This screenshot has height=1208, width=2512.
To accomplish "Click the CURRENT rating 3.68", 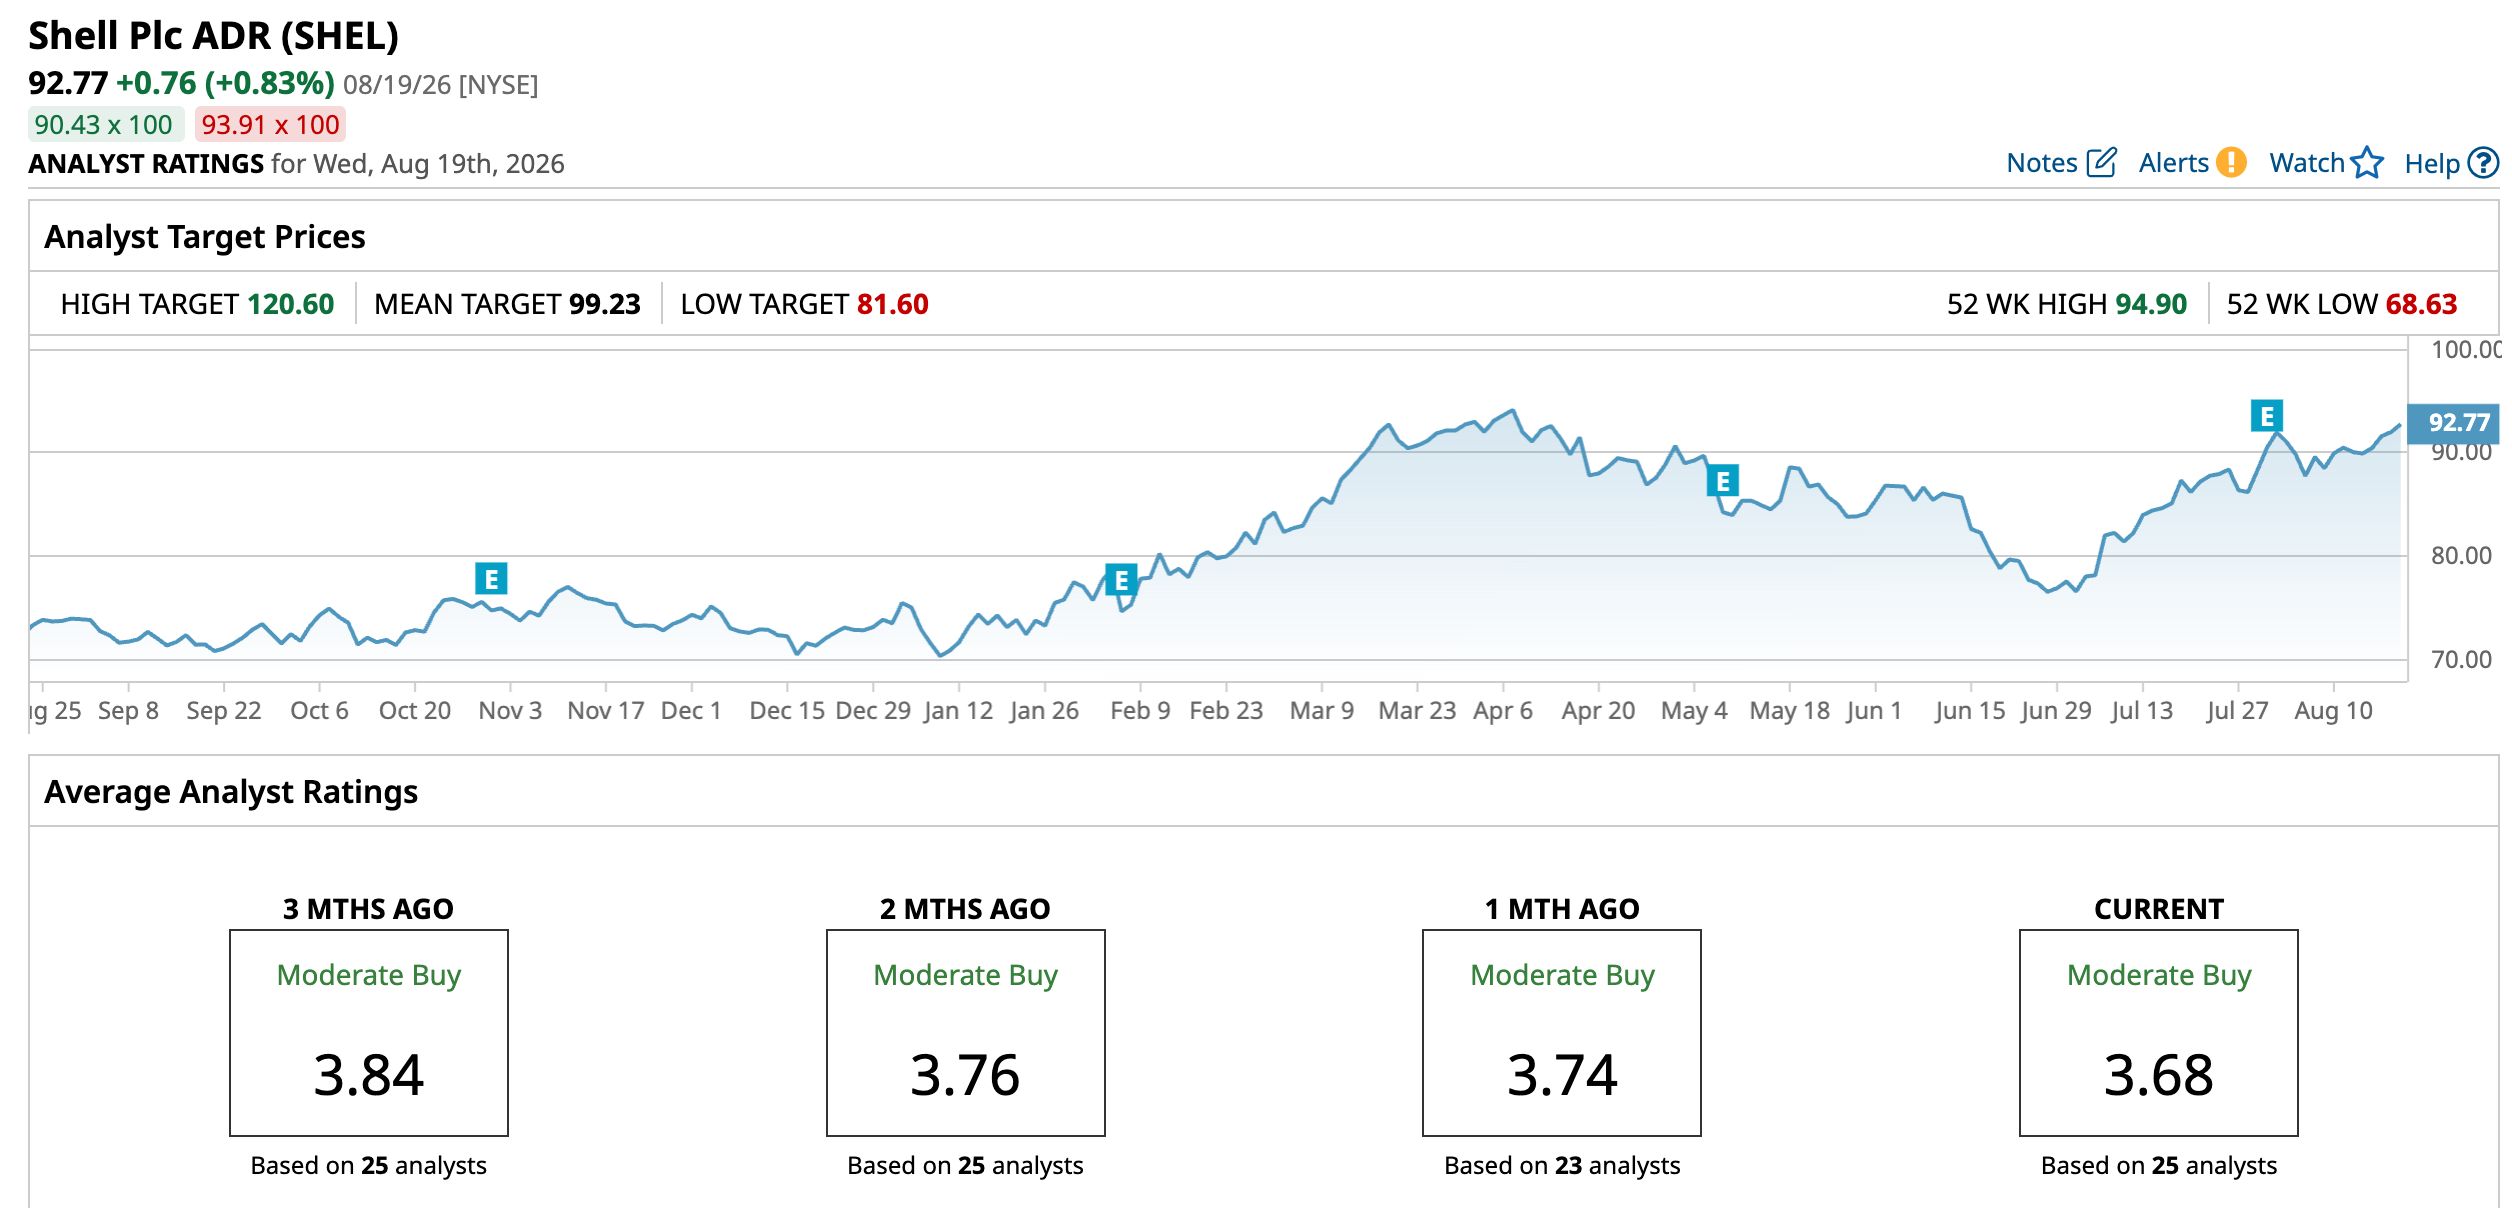I will [x=2159, y=1075].
